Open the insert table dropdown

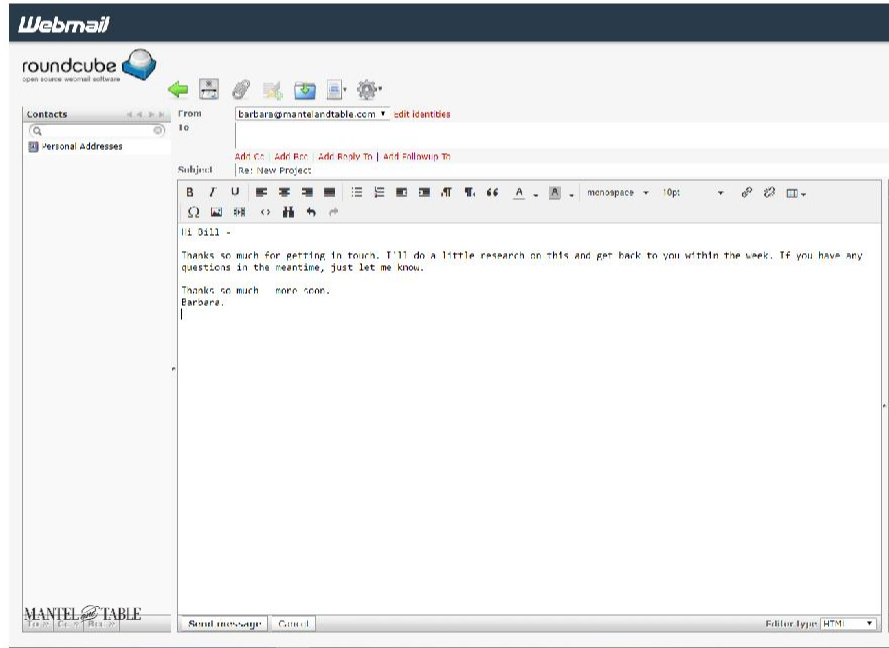796,193
